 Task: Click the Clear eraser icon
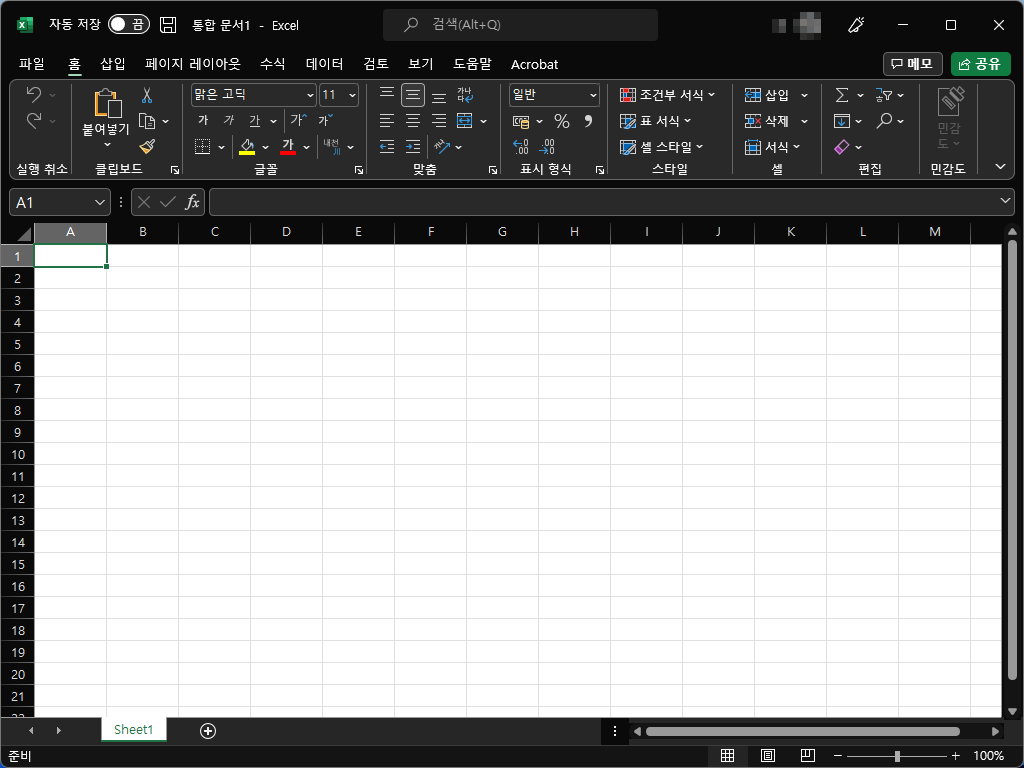(x=842, y=147)
